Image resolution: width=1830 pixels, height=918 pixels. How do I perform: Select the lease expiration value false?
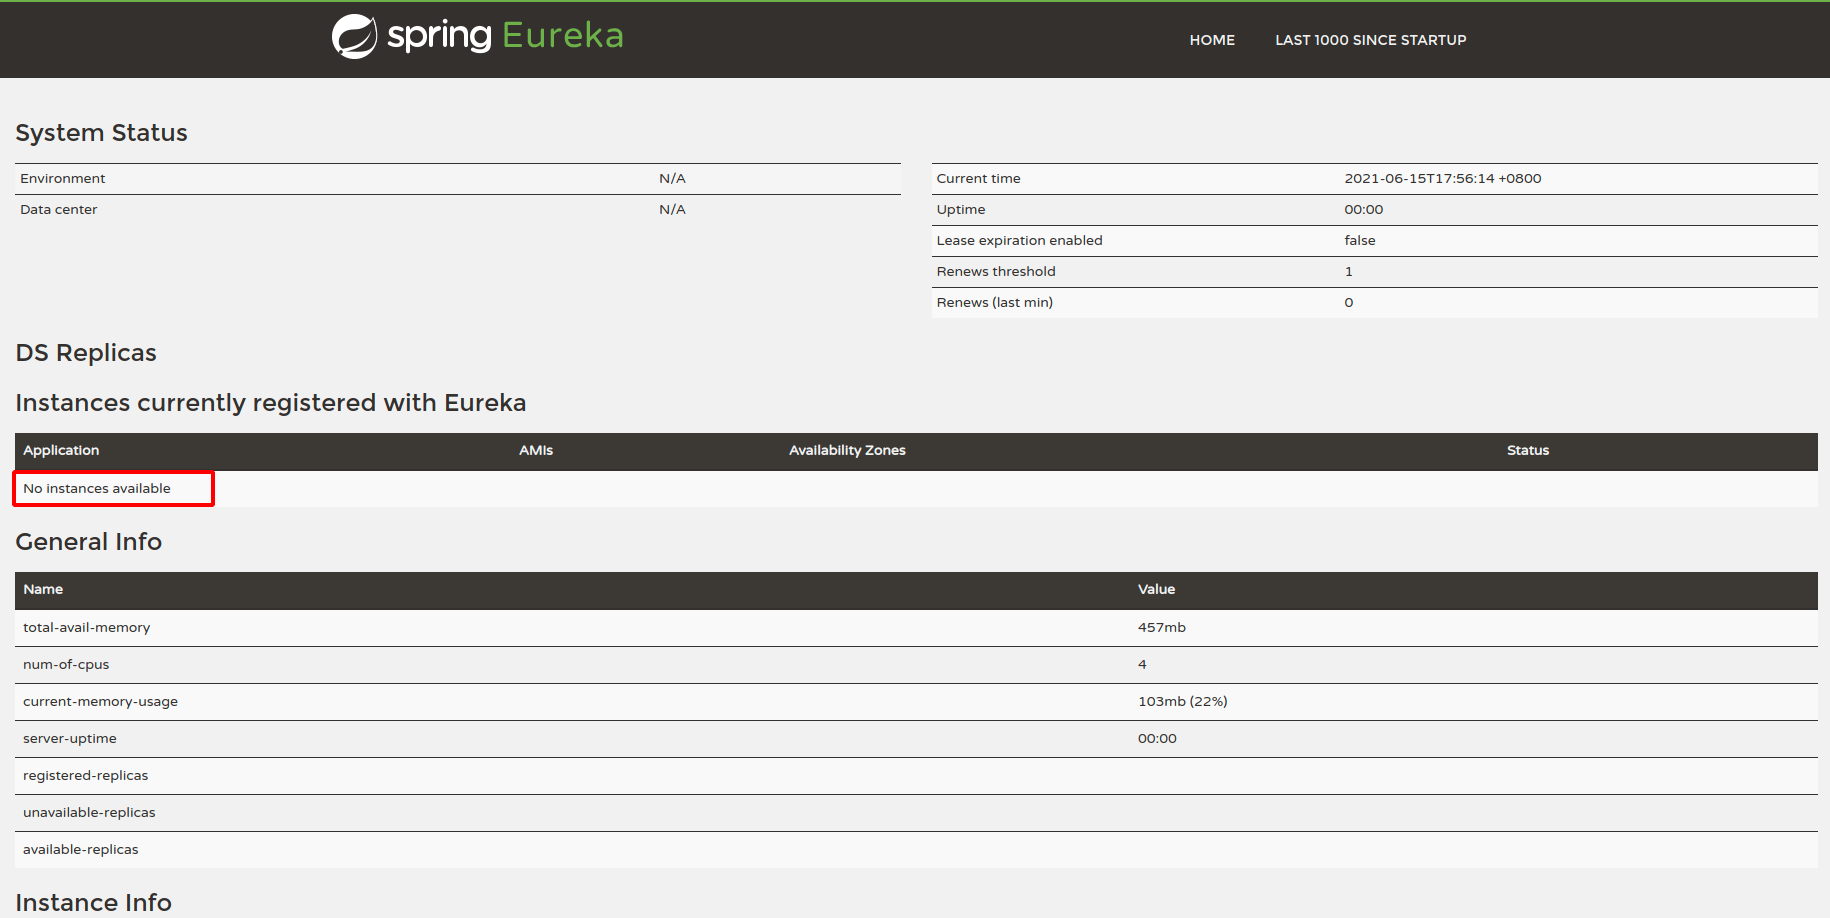coord(1360,241)
